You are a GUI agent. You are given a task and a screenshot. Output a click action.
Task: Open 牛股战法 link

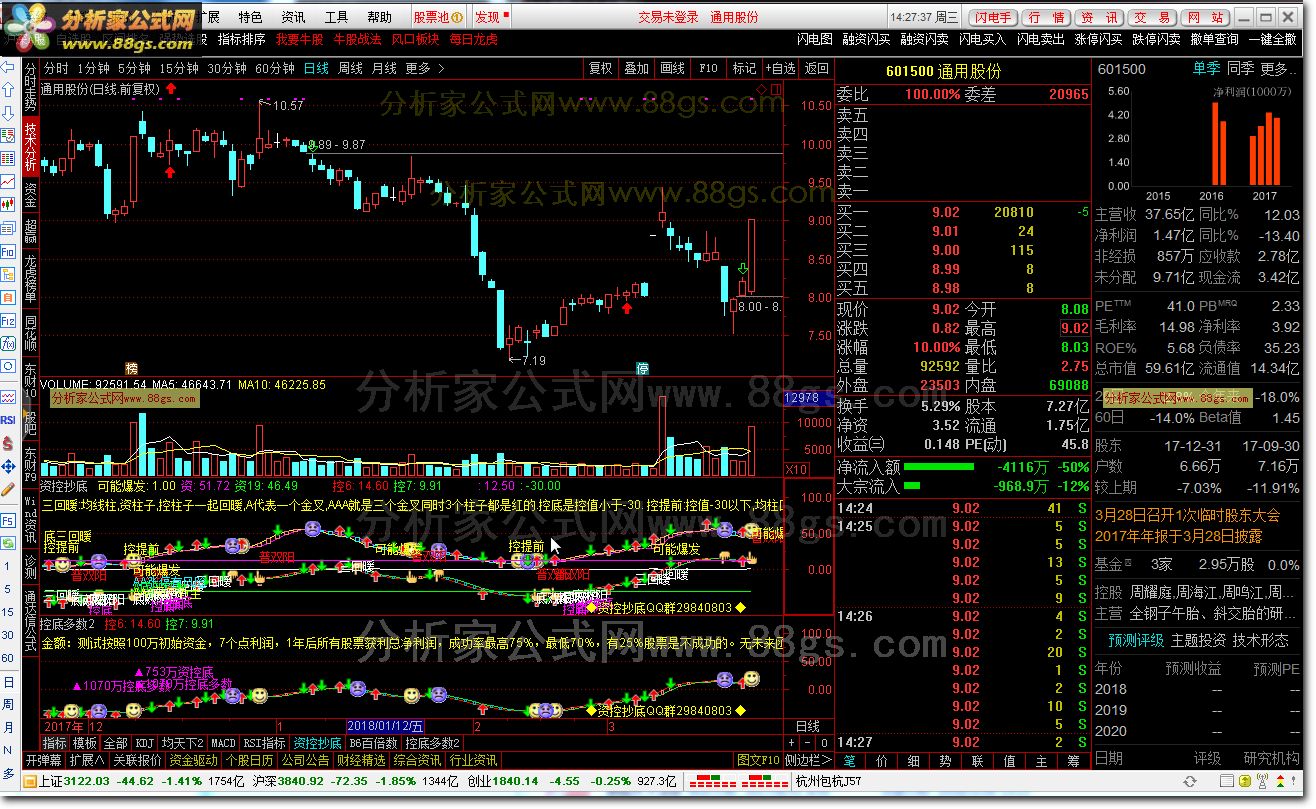pyautogui.click(x=357, y=39)
